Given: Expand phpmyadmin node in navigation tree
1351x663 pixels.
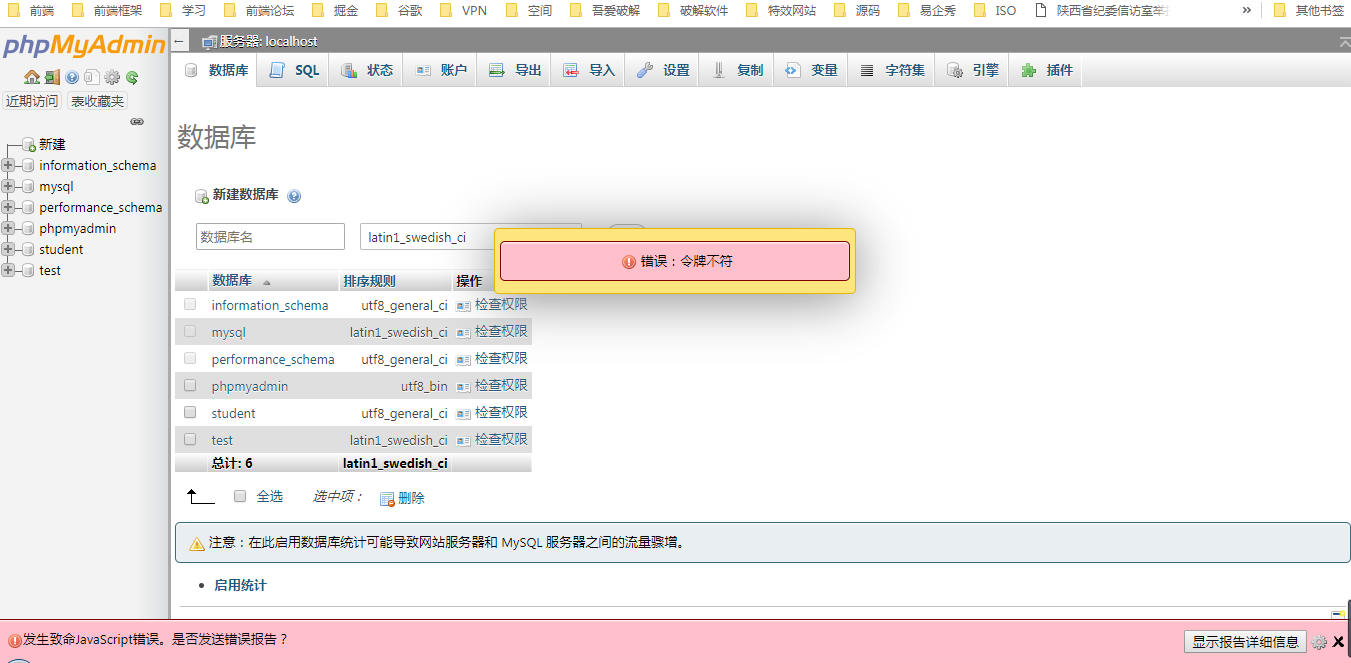Looking at the screenshot, I should 8,228.
